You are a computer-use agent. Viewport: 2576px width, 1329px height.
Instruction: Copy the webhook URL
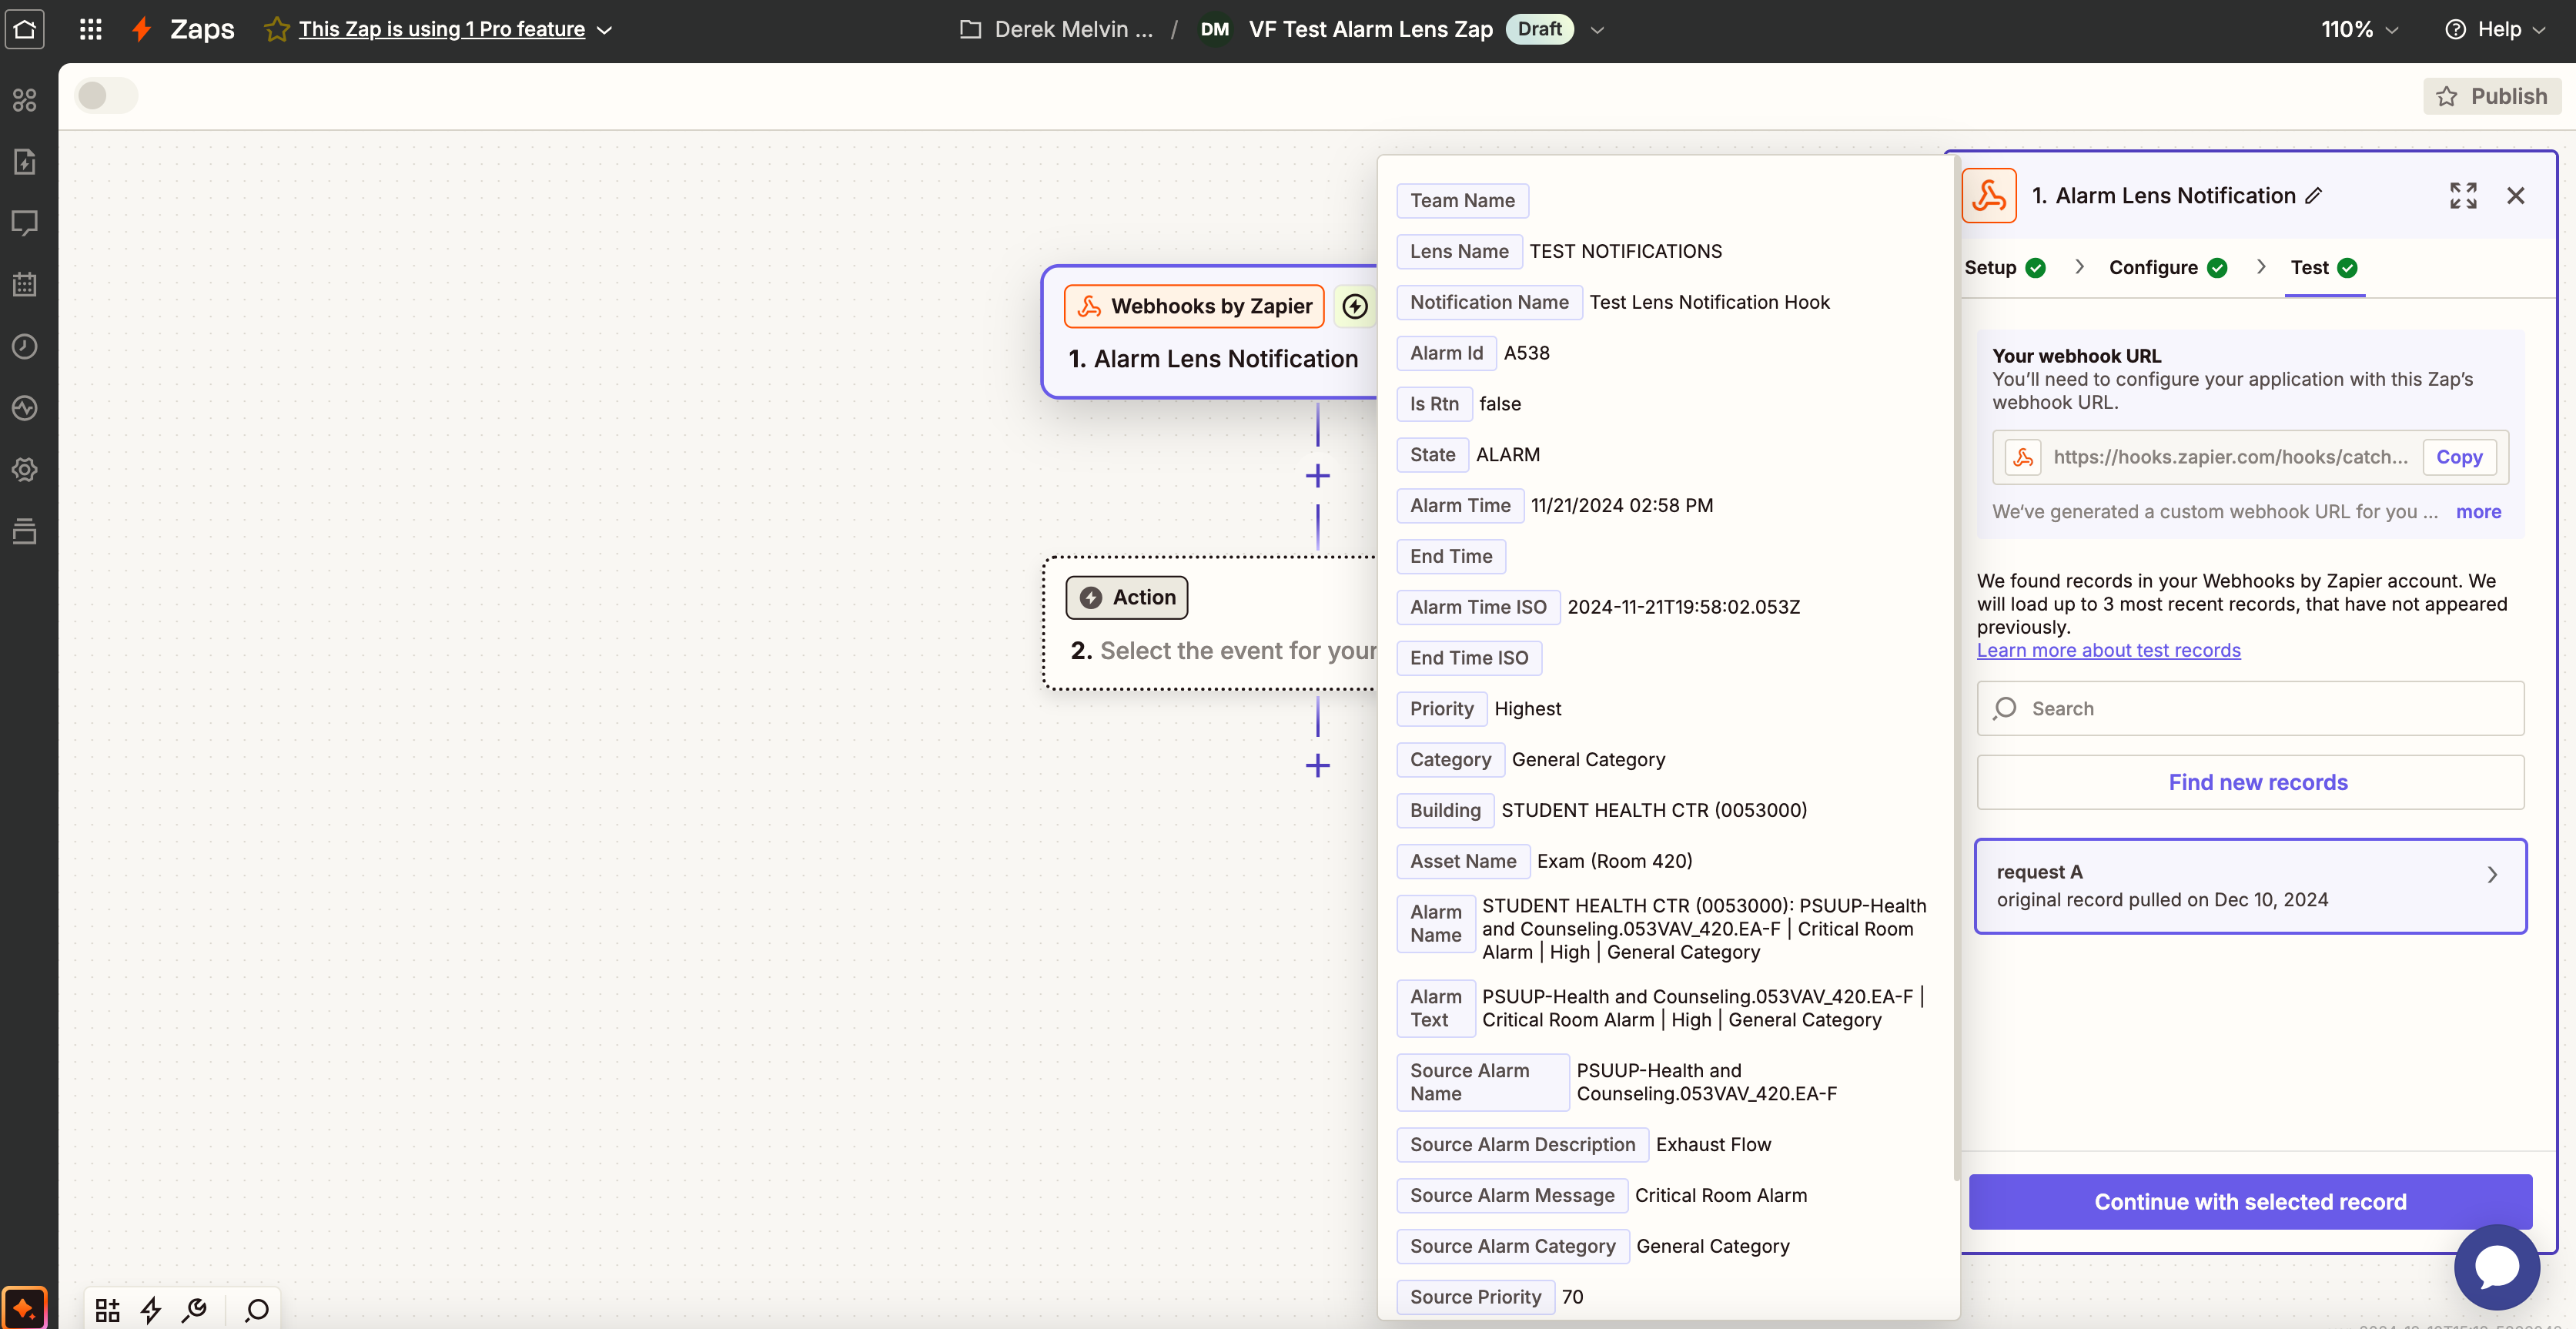click(2459, 457)
